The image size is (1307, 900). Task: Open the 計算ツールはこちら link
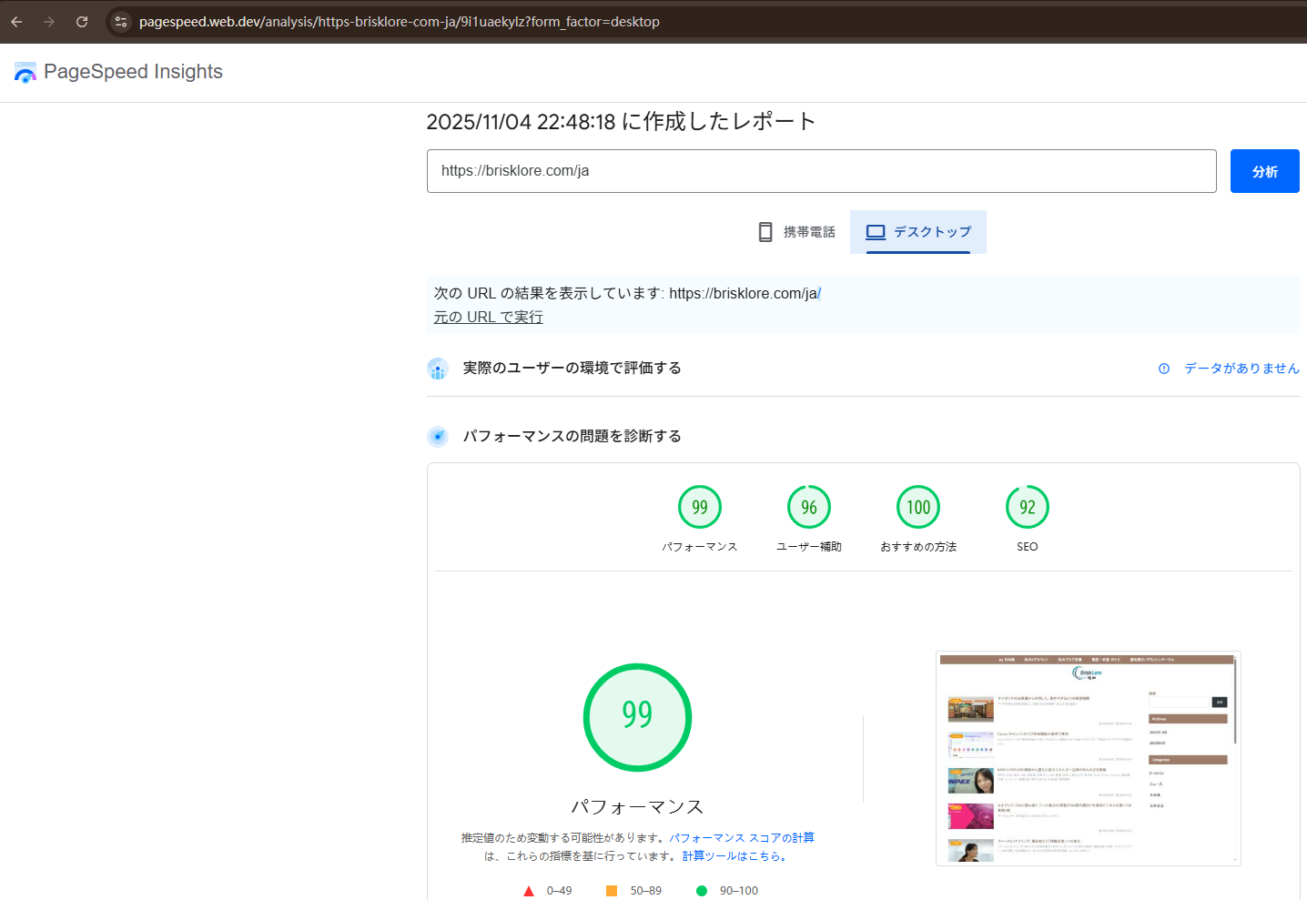tap(735, 856)
